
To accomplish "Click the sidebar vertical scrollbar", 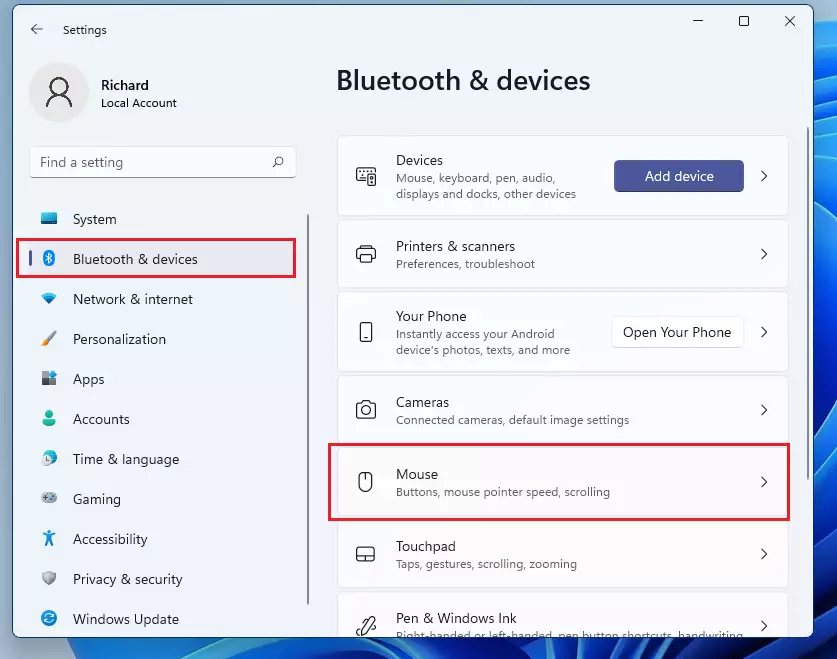I will point(308,409).
